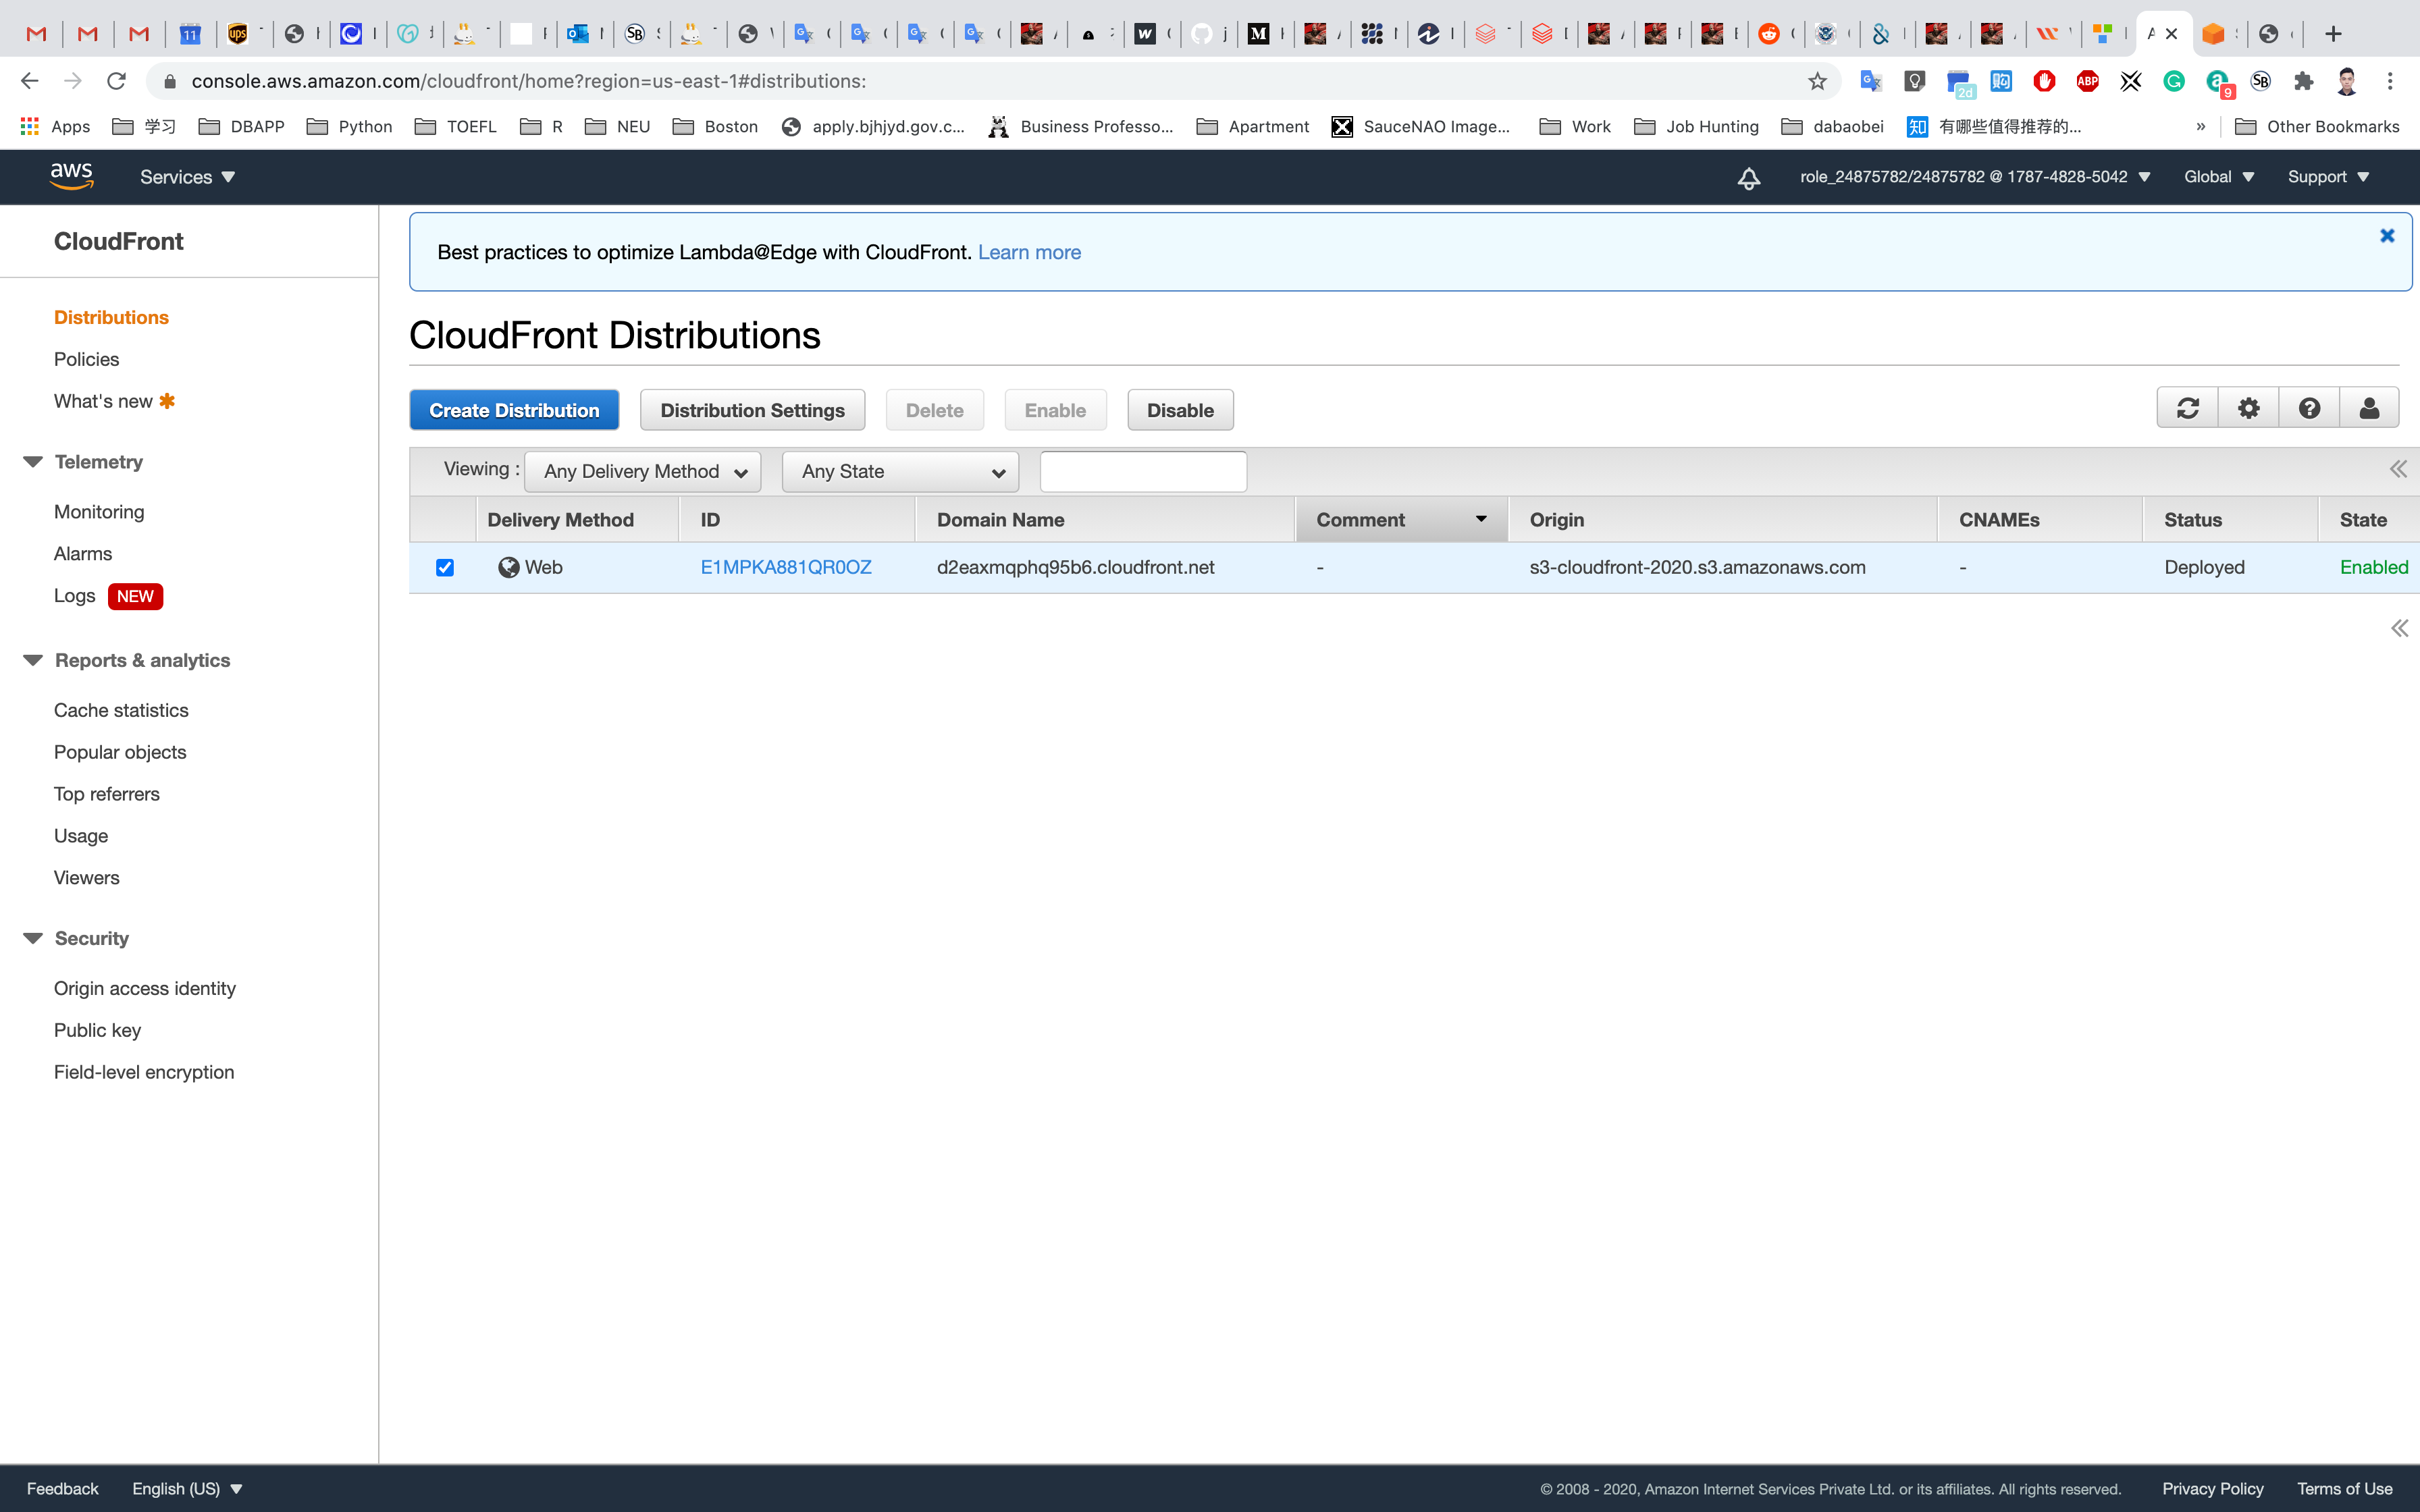This screenshot has height=1512, width=2420.
Task: Expand the Services menu
Action: (x=187, y=177)
